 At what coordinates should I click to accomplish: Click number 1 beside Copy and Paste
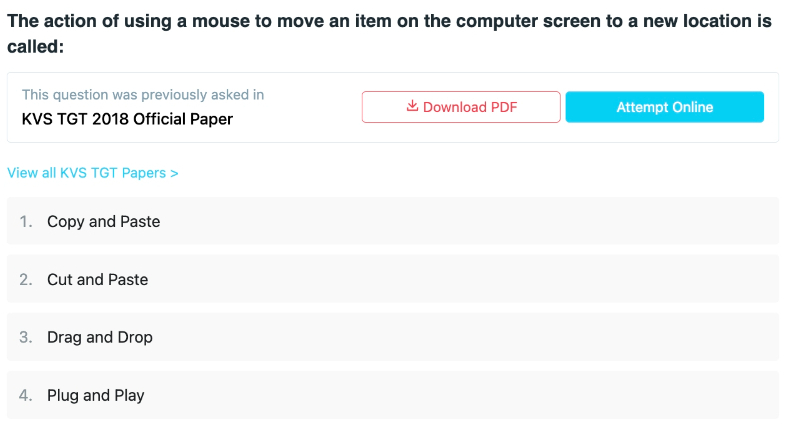pyautogui.click(x=26, y=222)
